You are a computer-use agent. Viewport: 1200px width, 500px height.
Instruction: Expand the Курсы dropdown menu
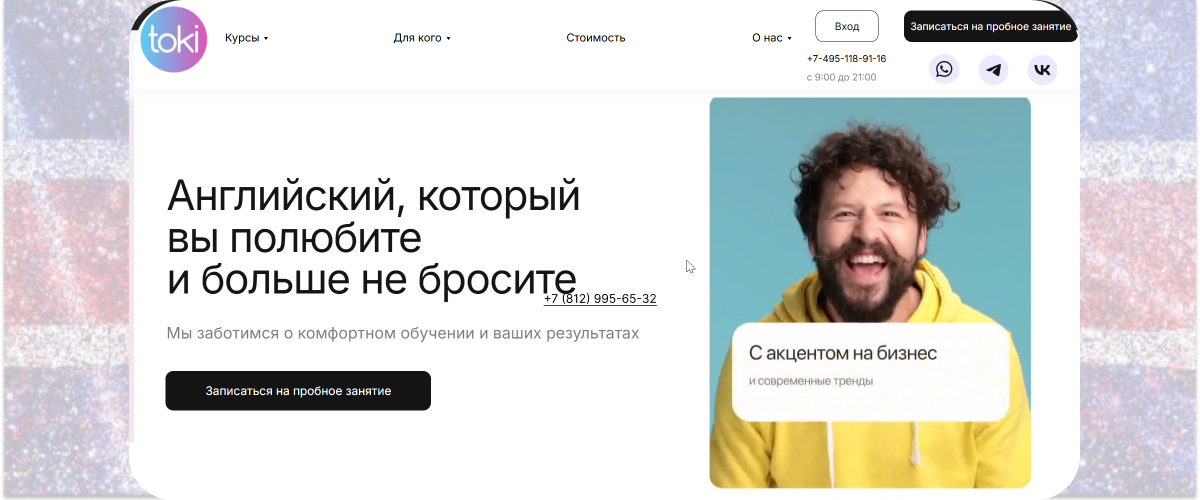tap(247, 38)
